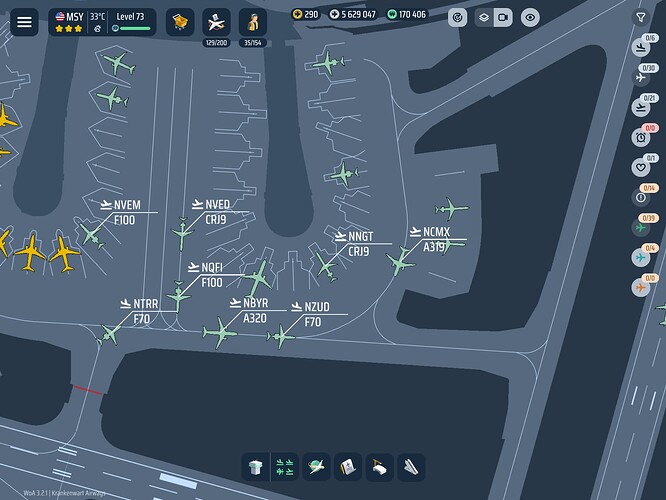Toggle the map layers button
The image size is (666, 500).
tap(483, 17)
